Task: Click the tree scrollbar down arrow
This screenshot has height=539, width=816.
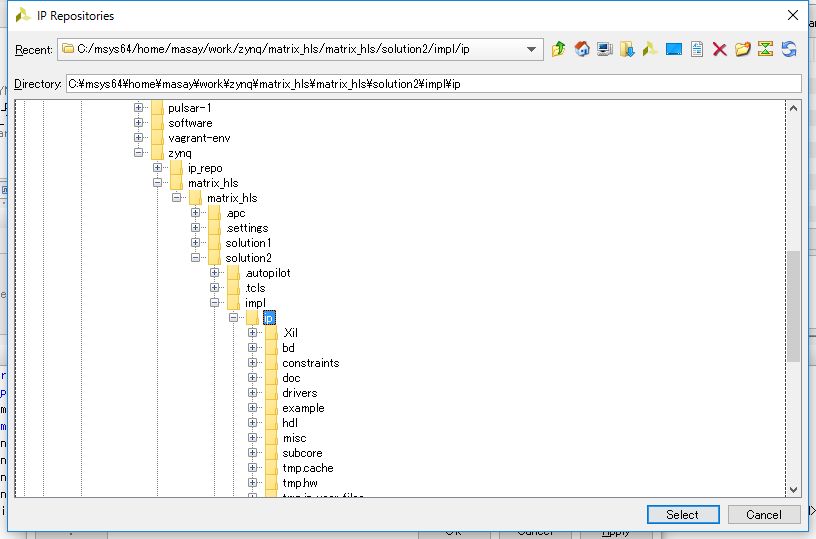Action: 793,489
